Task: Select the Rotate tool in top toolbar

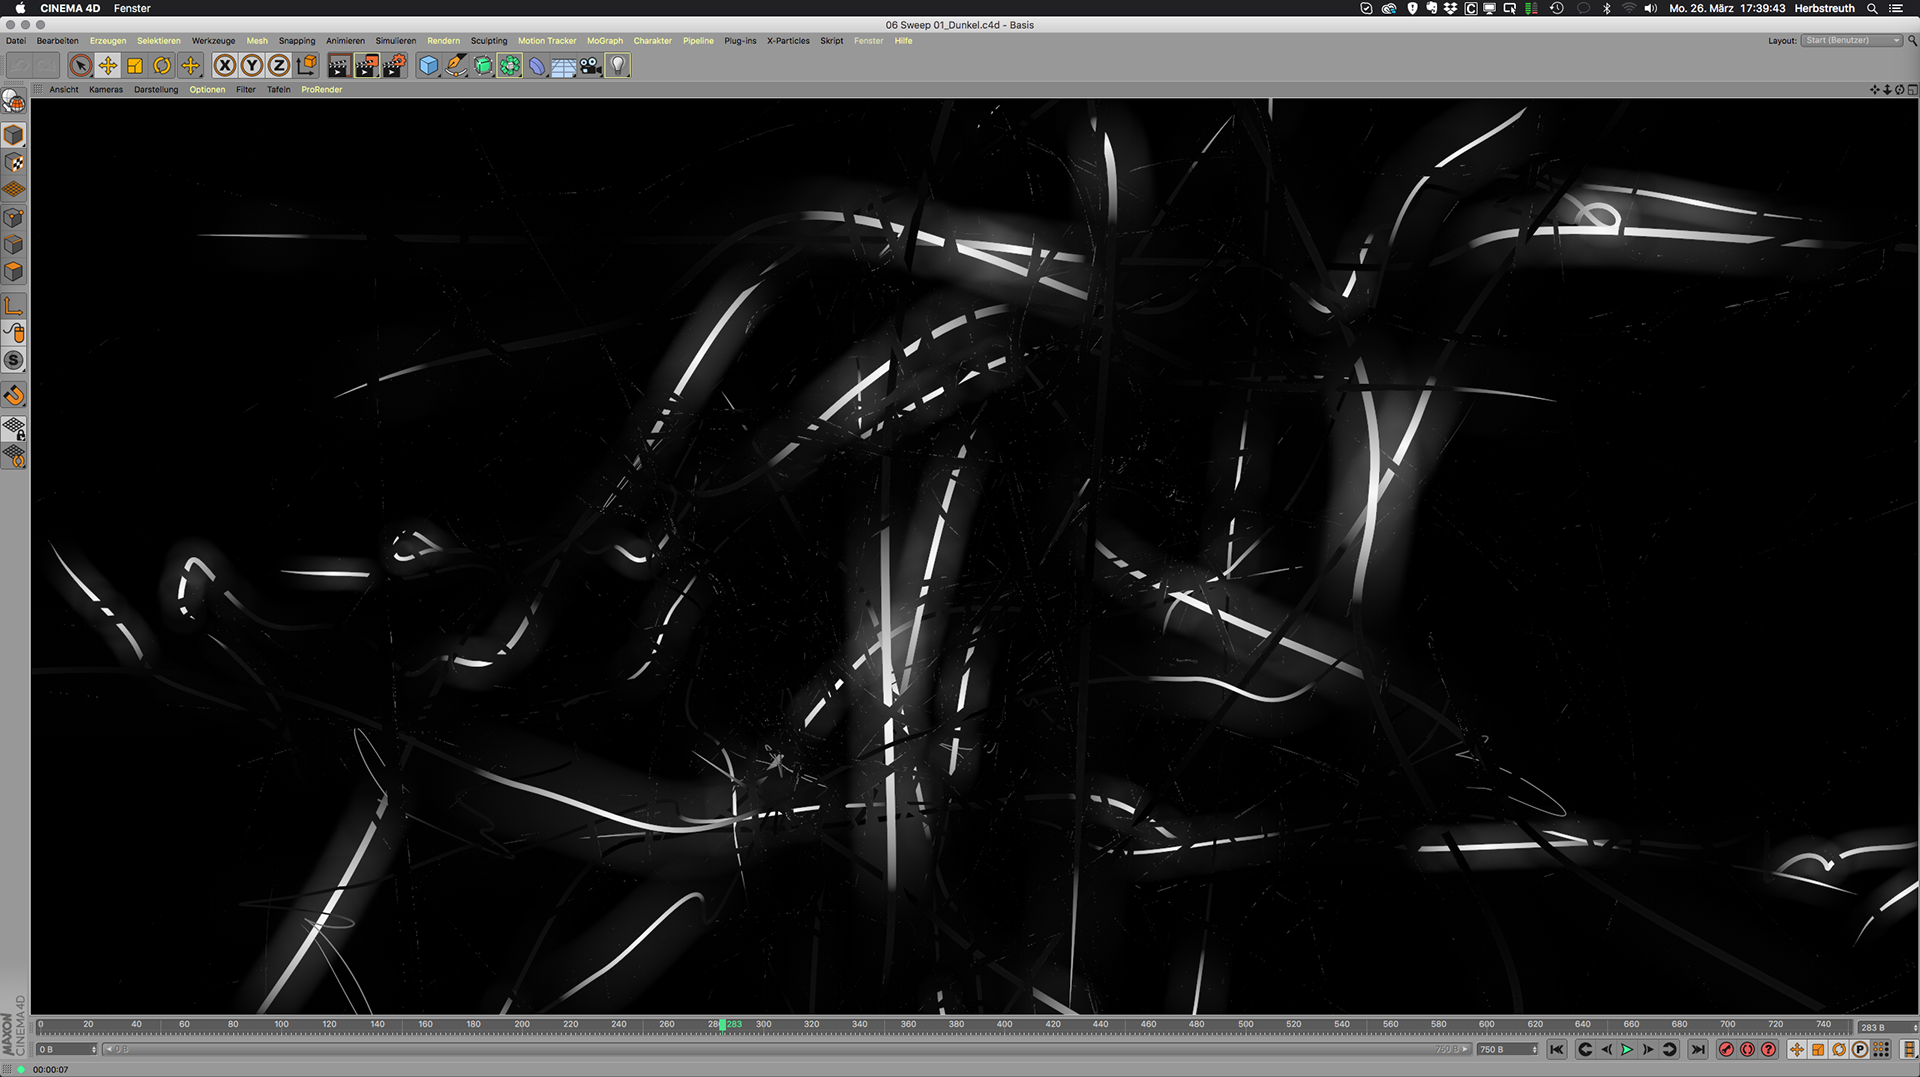Action: [x=162, y=66]
